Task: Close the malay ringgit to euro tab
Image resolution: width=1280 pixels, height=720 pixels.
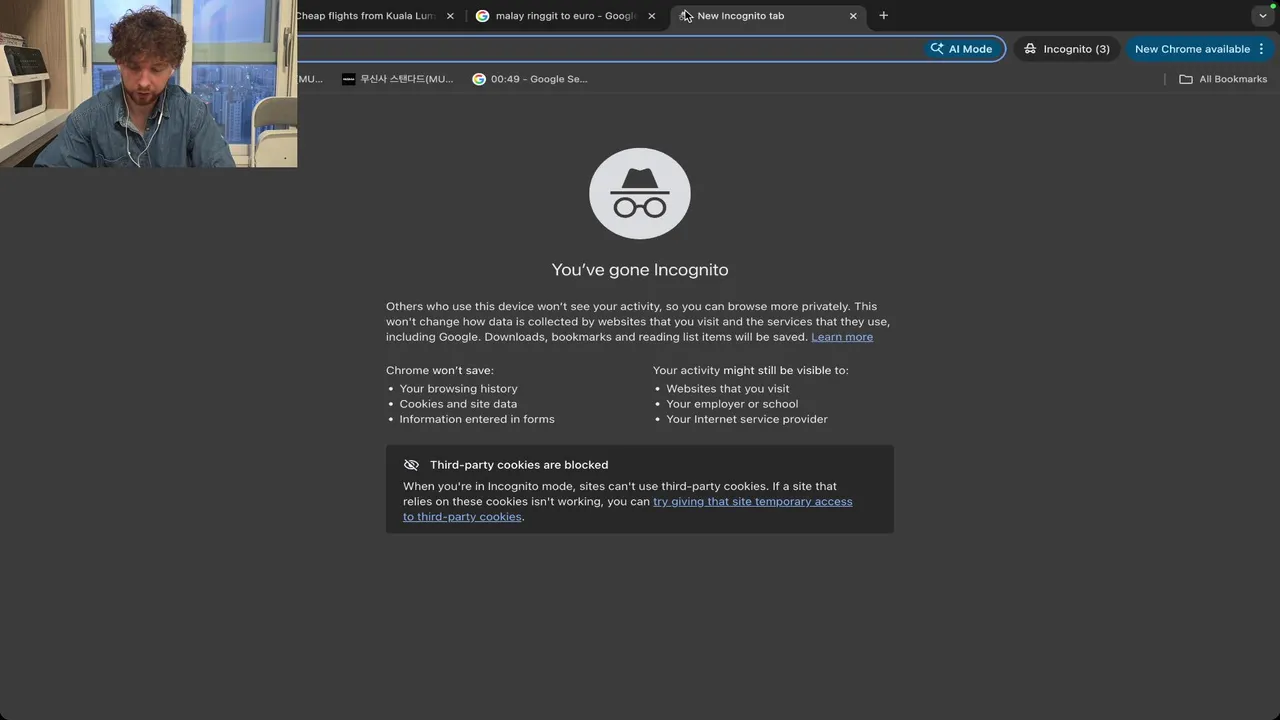Action: click(x=652, y=16)
